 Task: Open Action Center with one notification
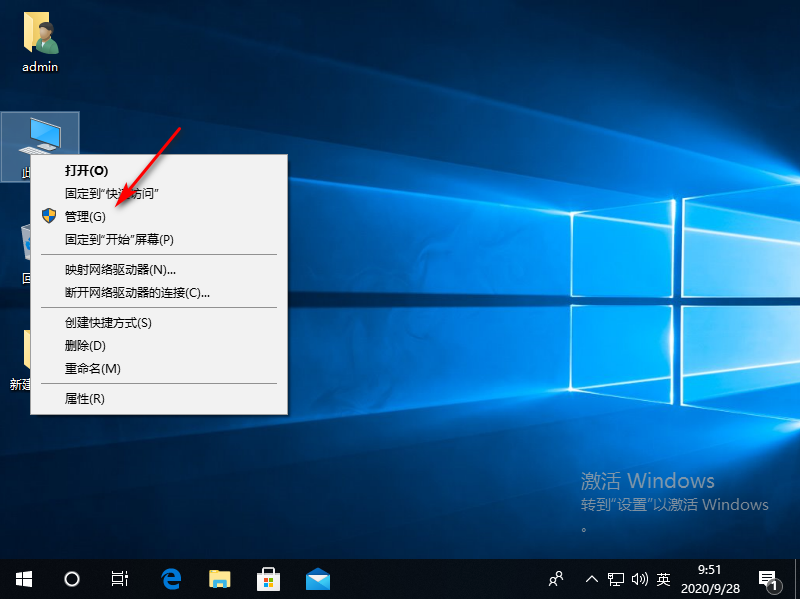[x=769, y=578]
